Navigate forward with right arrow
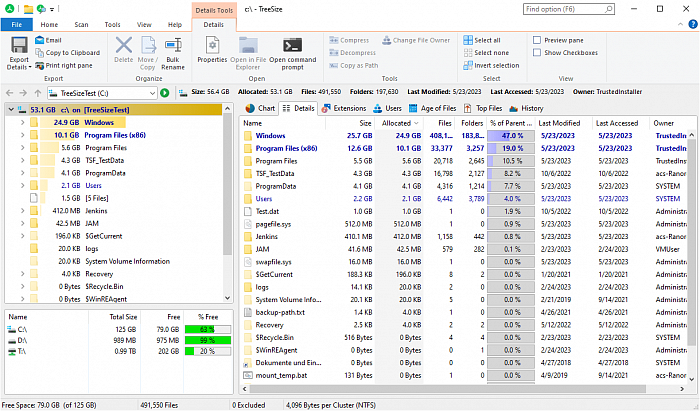The width and height of the screenshot is (700, 411). point(23,93)
